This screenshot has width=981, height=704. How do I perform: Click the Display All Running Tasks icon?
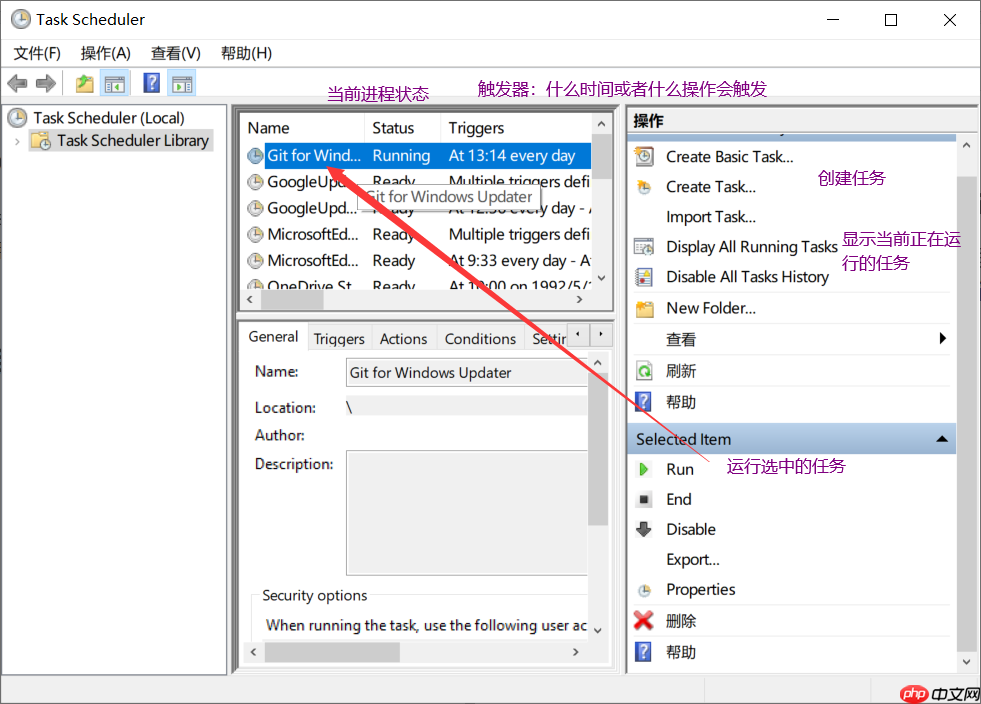point(644,247)
